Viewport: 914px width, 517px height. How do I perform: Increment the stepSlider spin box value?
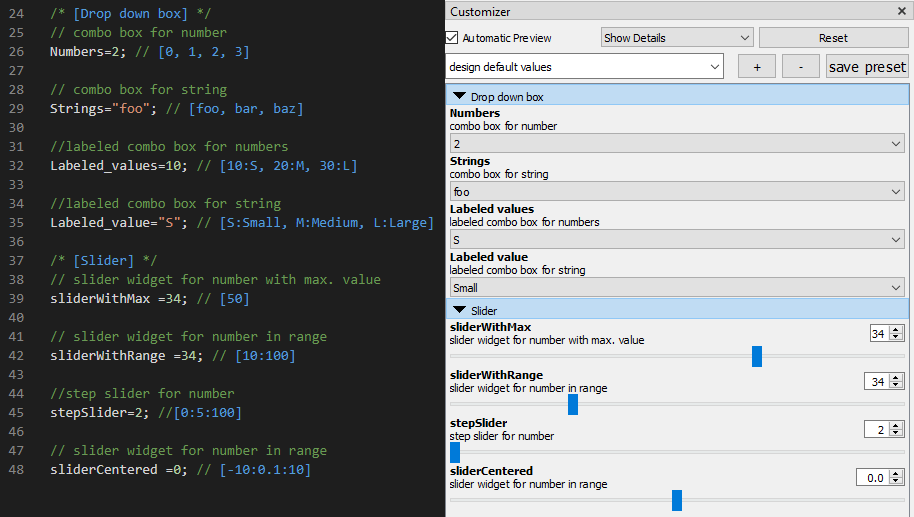click(897, 426)
